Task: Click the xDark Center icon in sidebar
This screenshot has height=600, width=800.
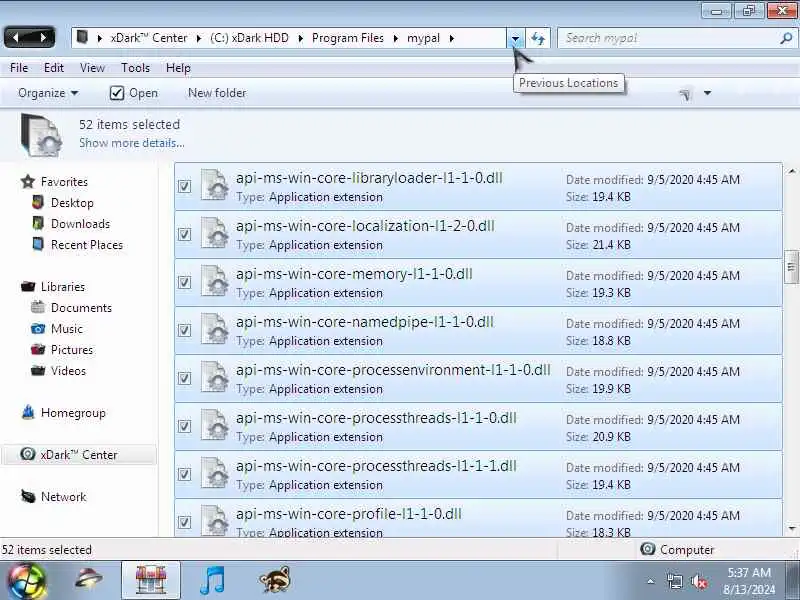Action: (x=28, y=454)
